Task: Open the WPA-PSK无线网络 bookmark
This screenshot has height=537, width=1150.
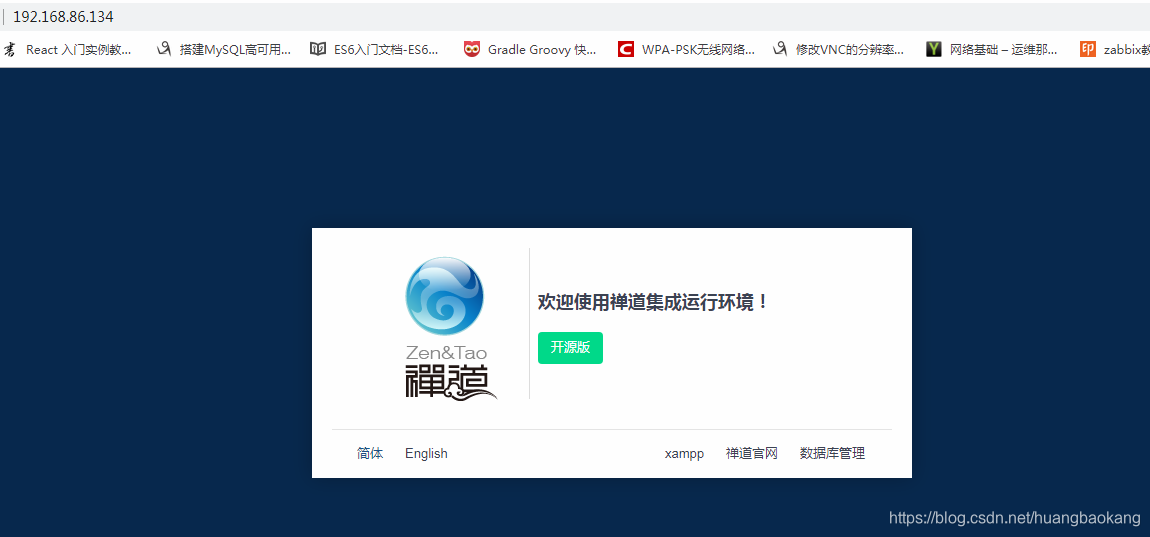Action: coord(686,50)
